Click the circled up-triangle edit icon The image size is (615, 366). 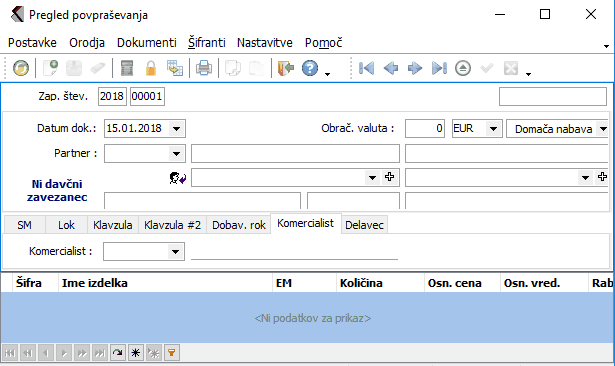pos(463,68)
